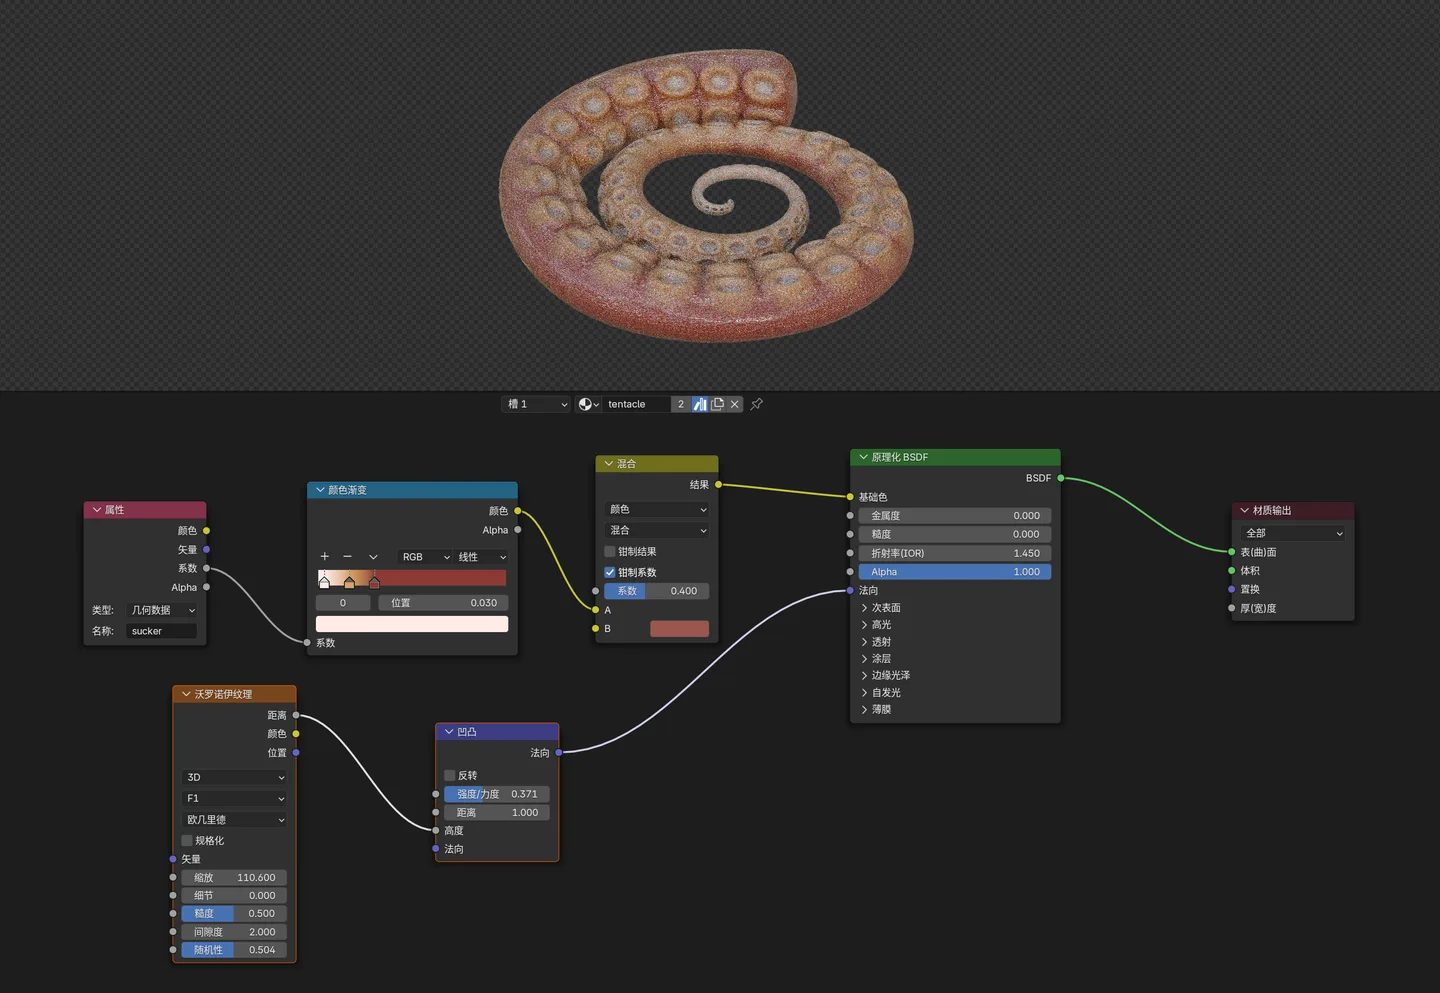
Task: Click the BSDF output socket on 原理化 BSDF
Action: tap(1061, 478)
